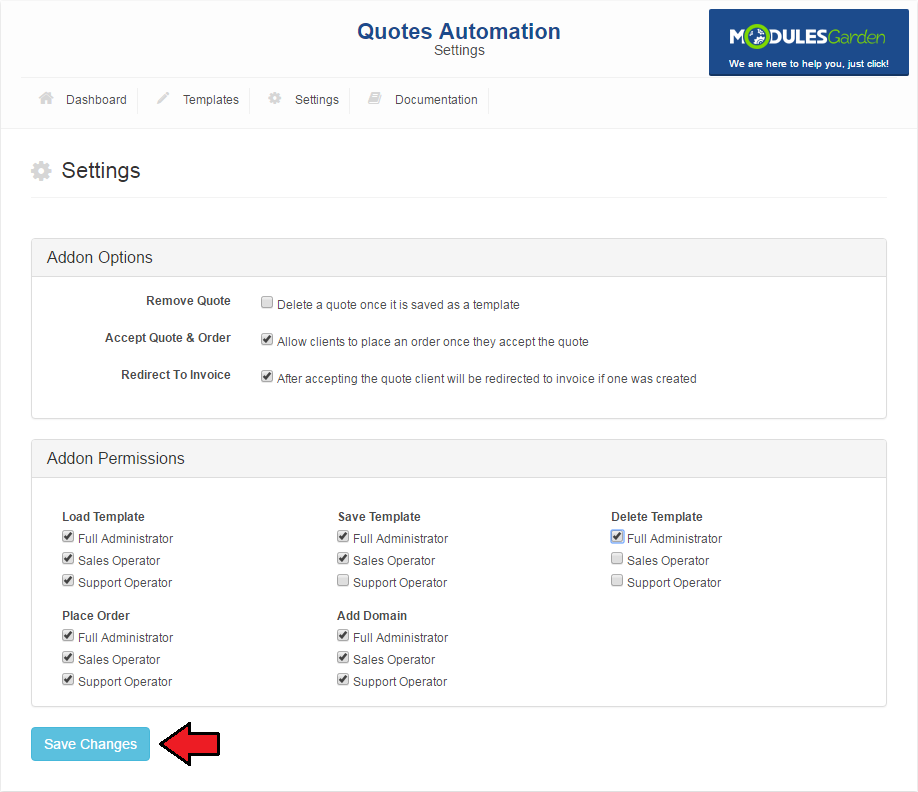Toggle Save Template Sales Operator

343,558
